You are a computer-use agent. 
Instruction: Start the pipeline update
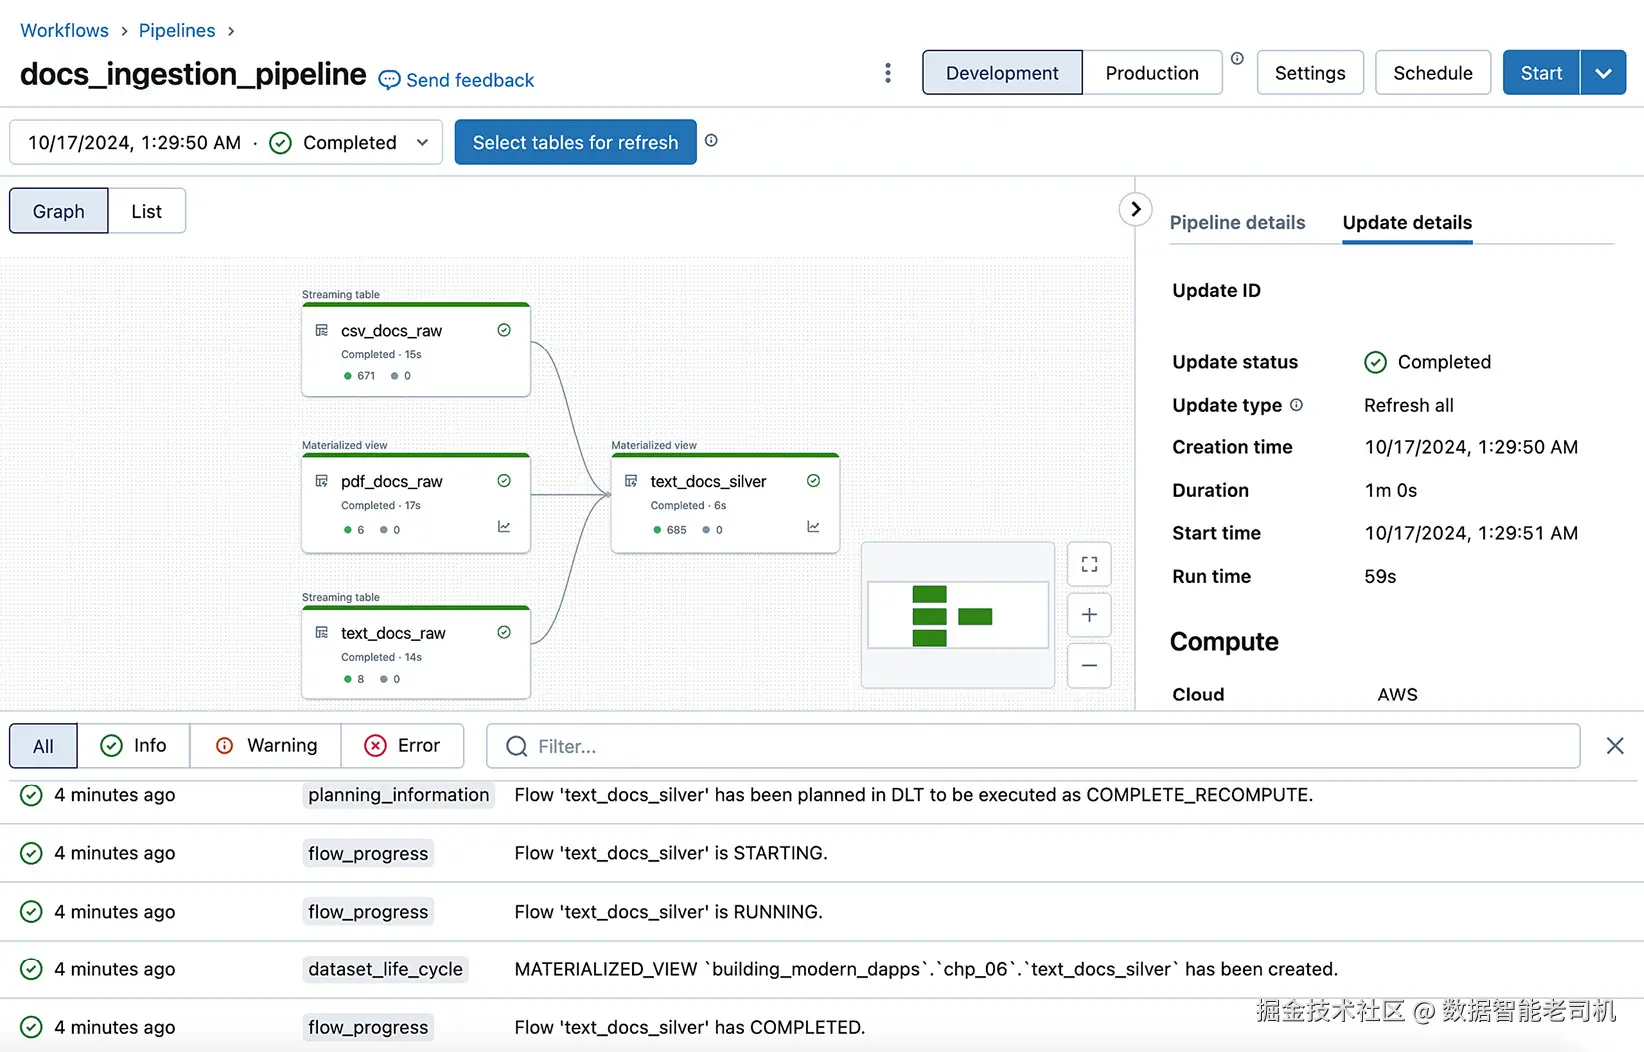1541,73
